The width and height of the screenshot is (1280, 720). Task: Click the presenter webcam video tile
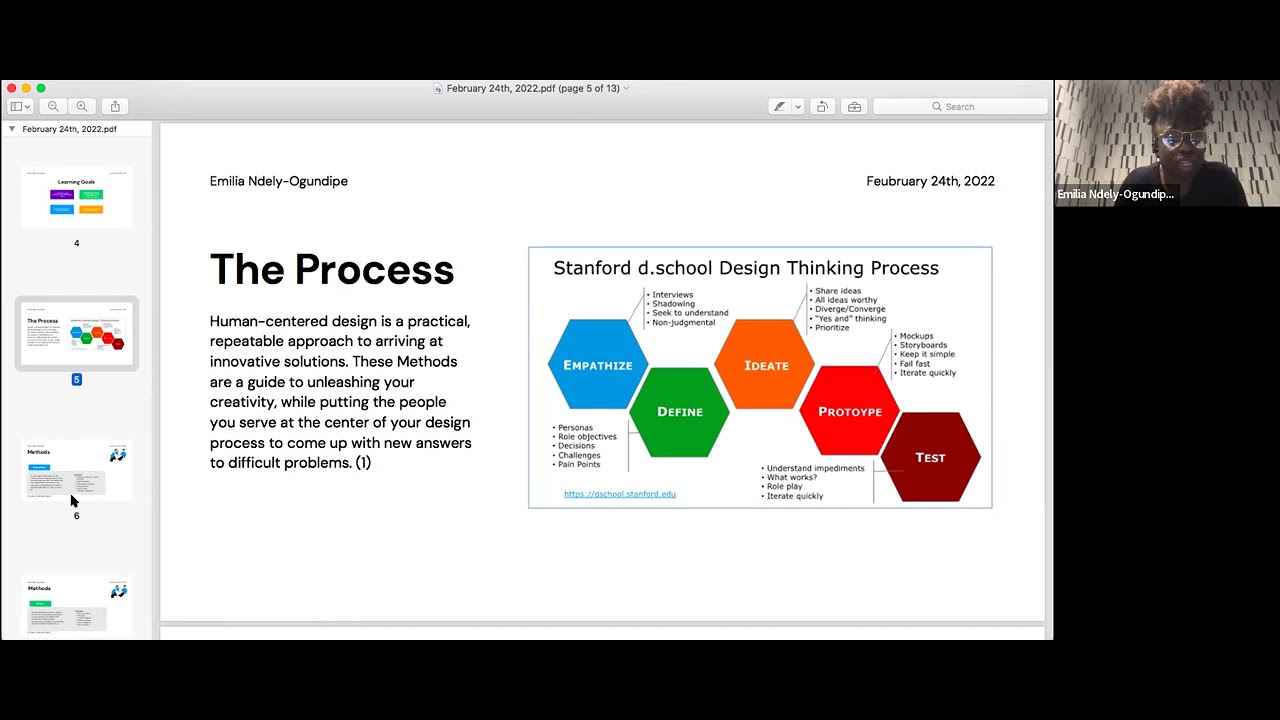[1167, 143]
